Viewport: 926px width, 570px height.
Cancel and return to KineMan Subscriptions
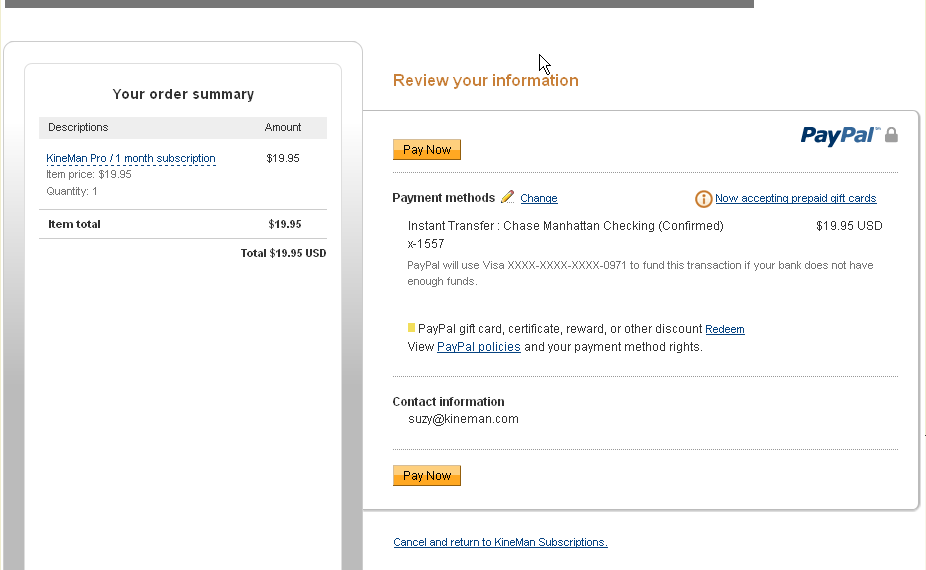[500, 542]
